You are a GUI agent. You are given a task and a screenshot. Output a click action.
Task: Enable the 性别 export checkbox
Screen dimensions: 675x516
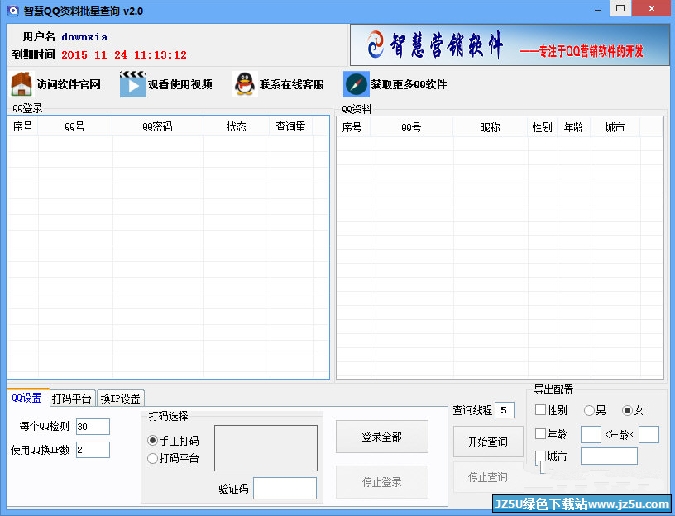[540, 409]
